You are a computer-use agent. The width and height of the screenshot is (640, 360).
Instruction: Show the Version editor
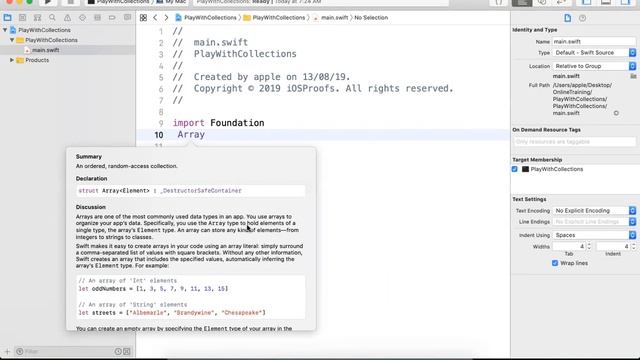tap(562, 2)
